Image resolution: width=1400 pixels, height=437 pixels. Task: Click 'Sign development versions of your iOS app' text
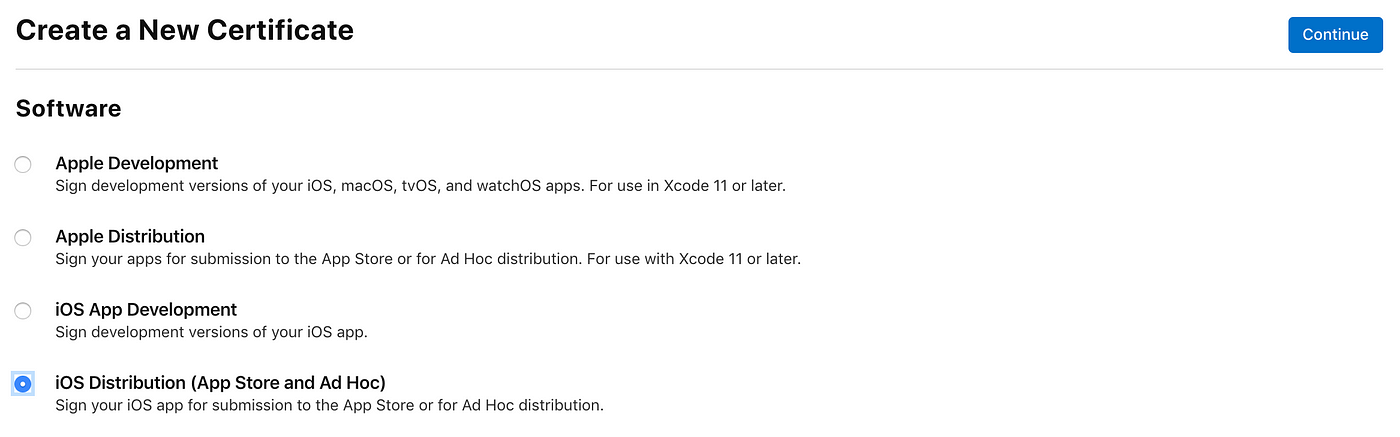(212, 332)
